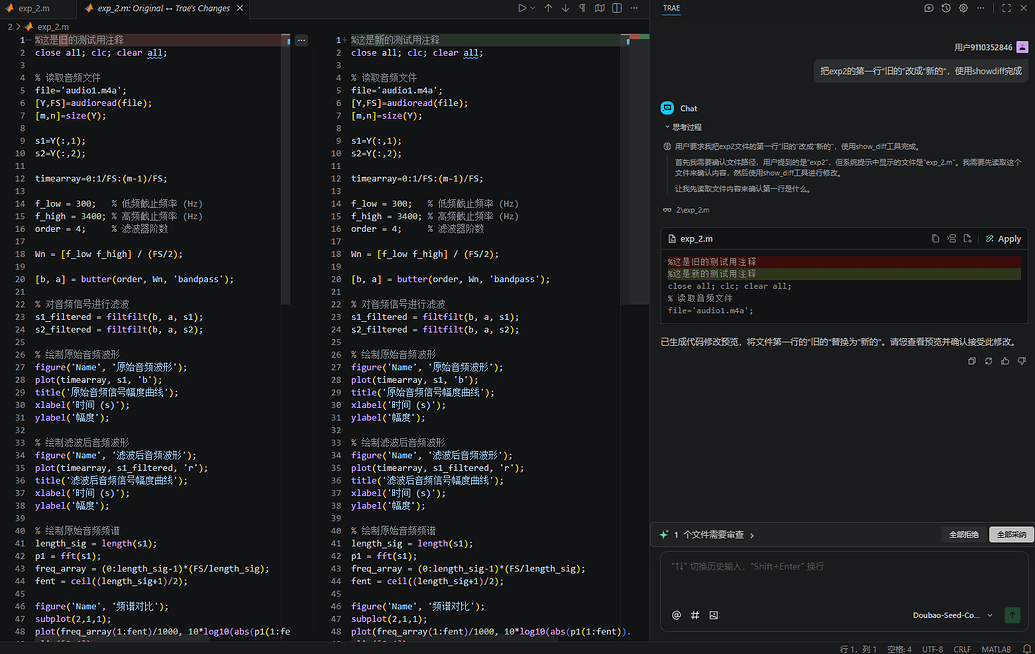
Task: Toggle the split editor layout icon
Action: 617,8
